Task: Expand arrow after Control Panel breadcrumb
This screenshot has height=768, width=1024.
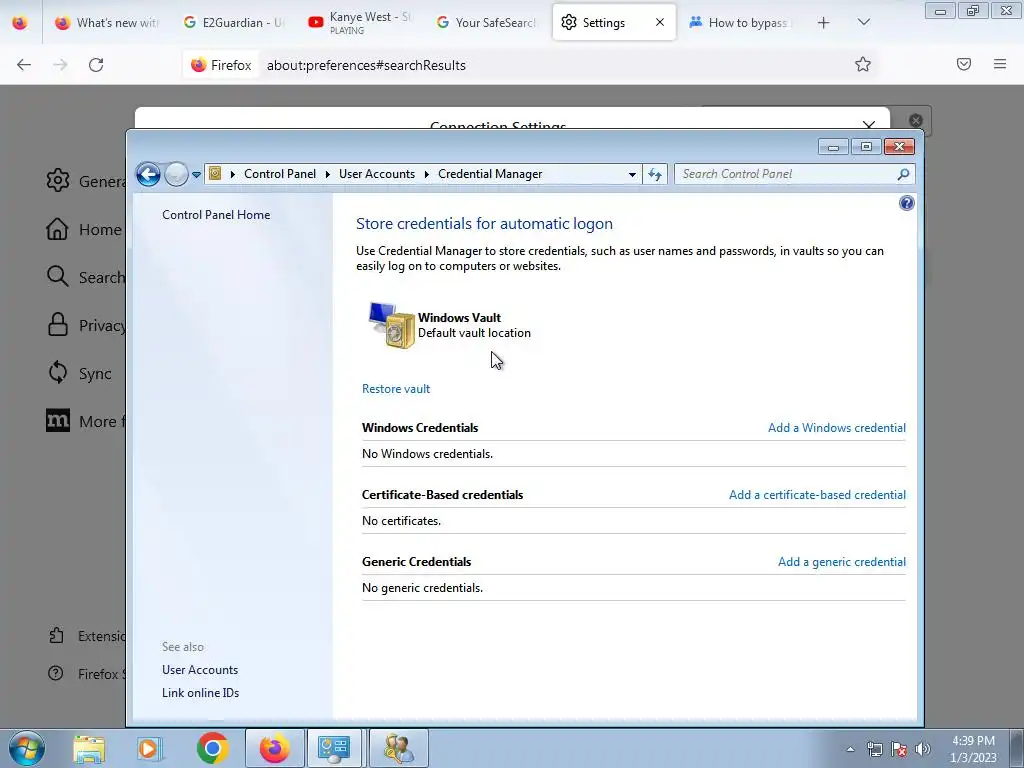Action: tap(328, 174)
